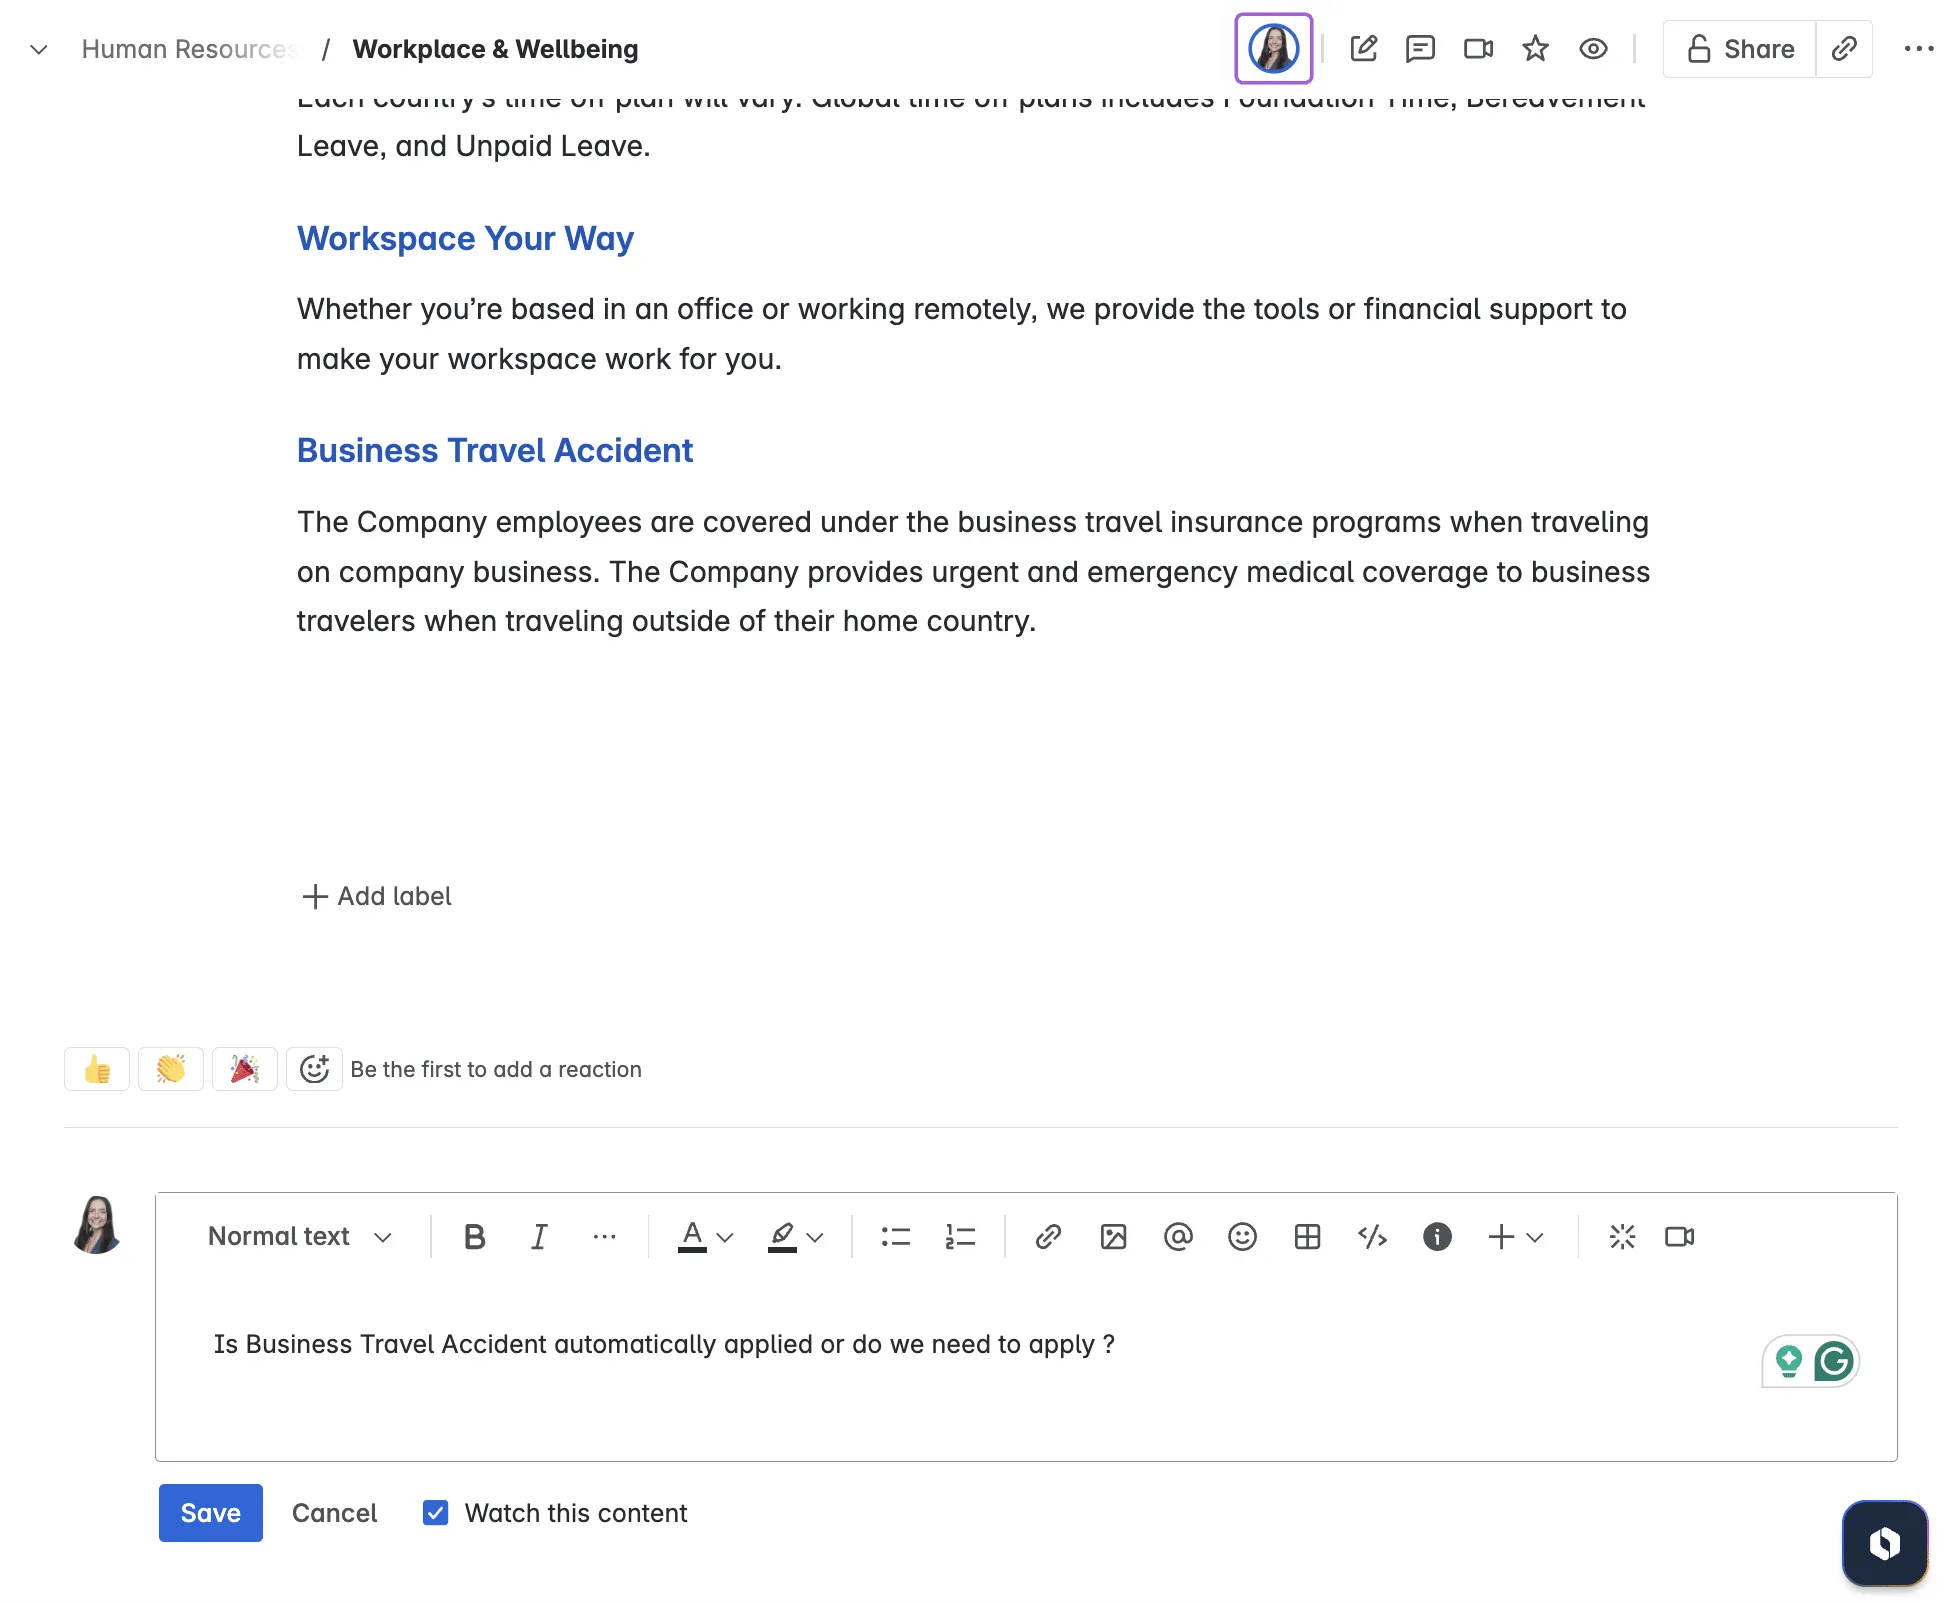This screenshot has height=1604, width=1958.
Task: Insert a link in the comment
Action: pos(1048,1237)
